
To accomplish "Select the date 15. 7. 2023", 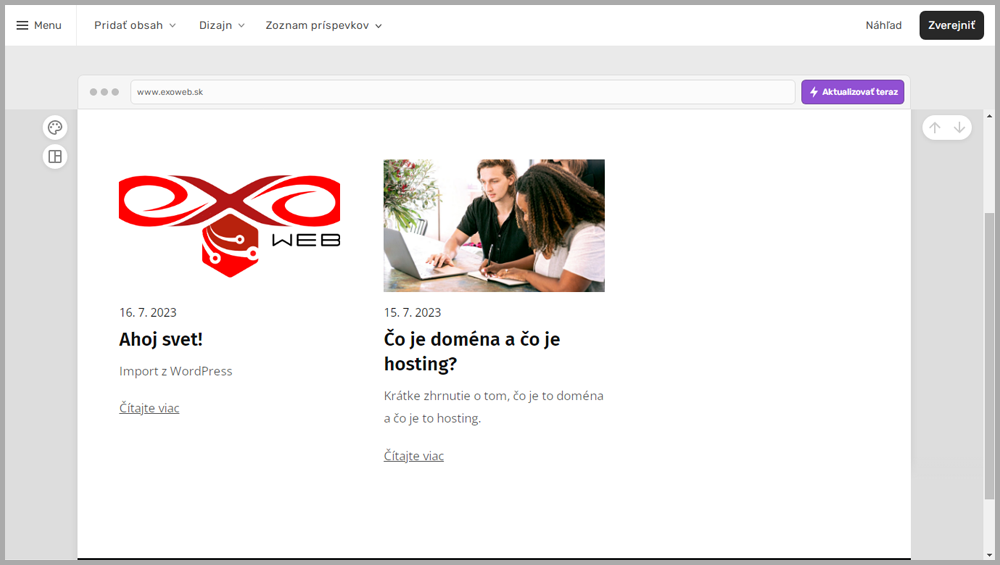I will tap(413, 312).
